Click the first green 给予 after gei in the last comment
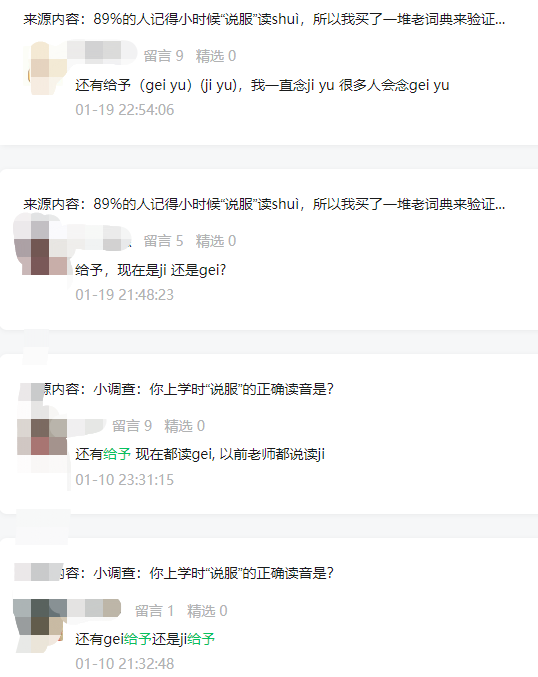 click(138, 639)
